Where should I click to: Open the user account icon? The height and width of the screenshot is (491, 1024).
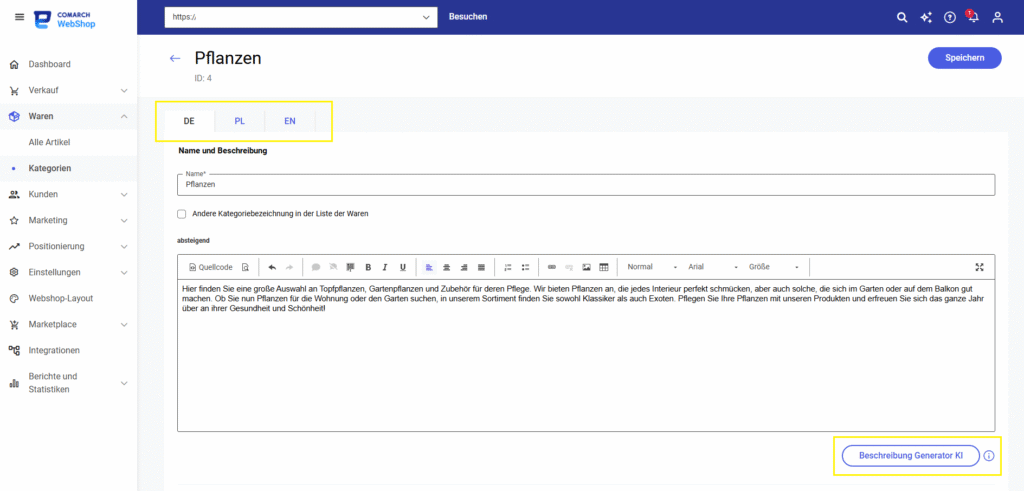(x=997, y=18)
